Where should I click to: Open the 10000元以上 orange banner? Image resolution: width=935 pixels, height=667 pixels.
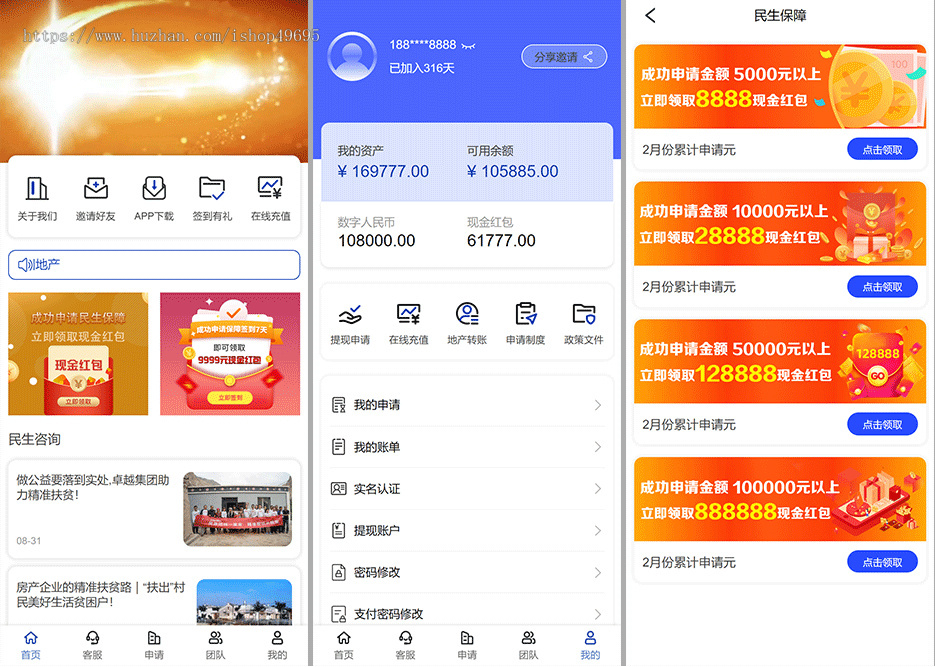[780, 224]
